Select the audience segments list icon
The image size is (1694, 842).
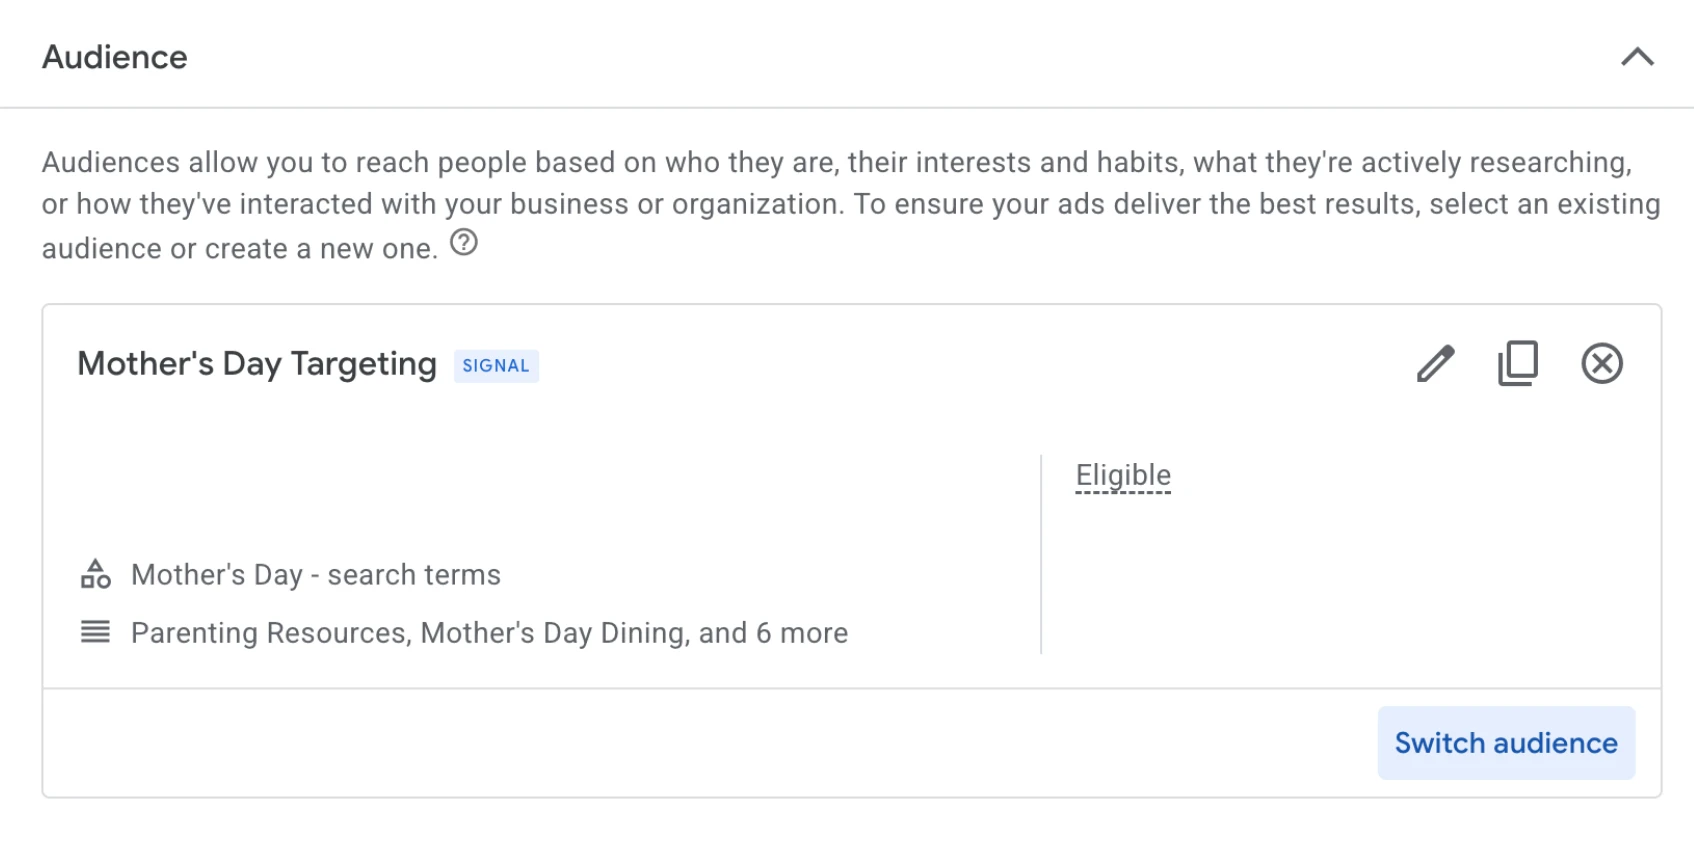(95, 631)
